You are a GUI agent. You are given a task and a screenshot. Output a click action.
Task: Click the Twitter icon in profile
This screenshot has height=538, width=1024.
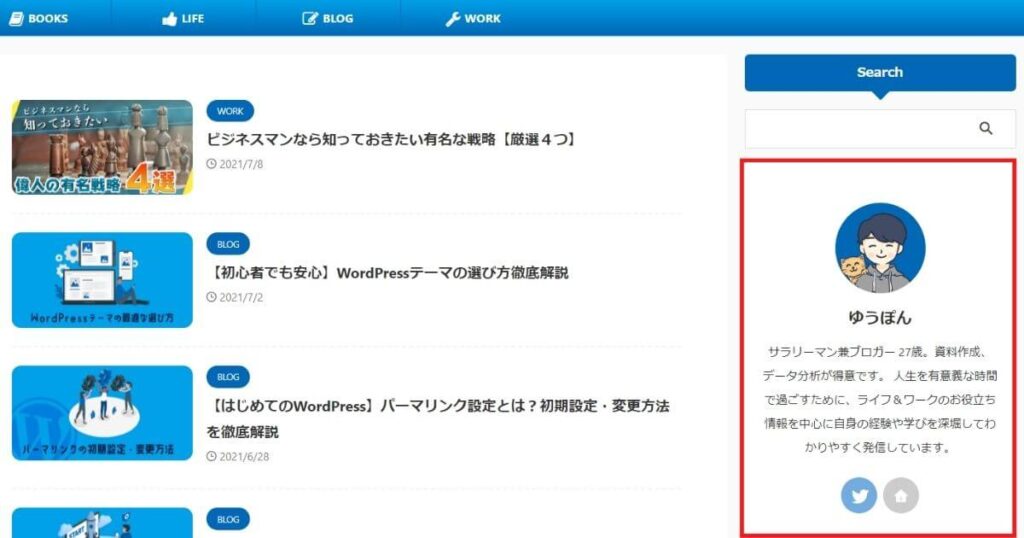859,495
